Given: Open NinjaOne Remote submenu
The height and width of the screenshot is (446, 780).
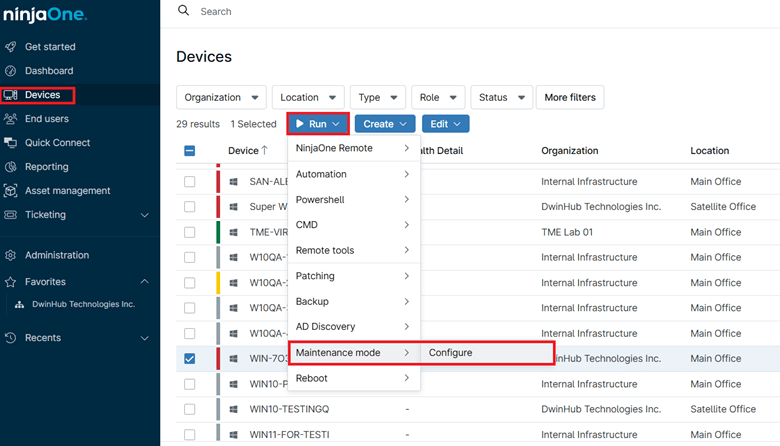Looking at the screenshot, I should click(x=354, y=148).
